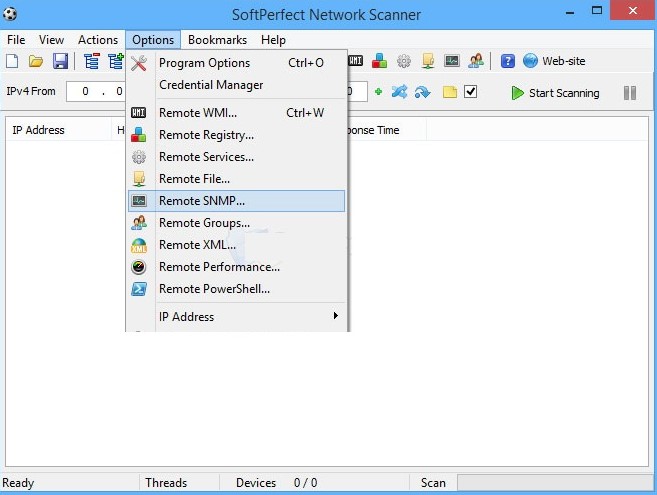The image size is (657, 495).
Task: Select Remote WMI... menu entry
Action: coord(236,113)
